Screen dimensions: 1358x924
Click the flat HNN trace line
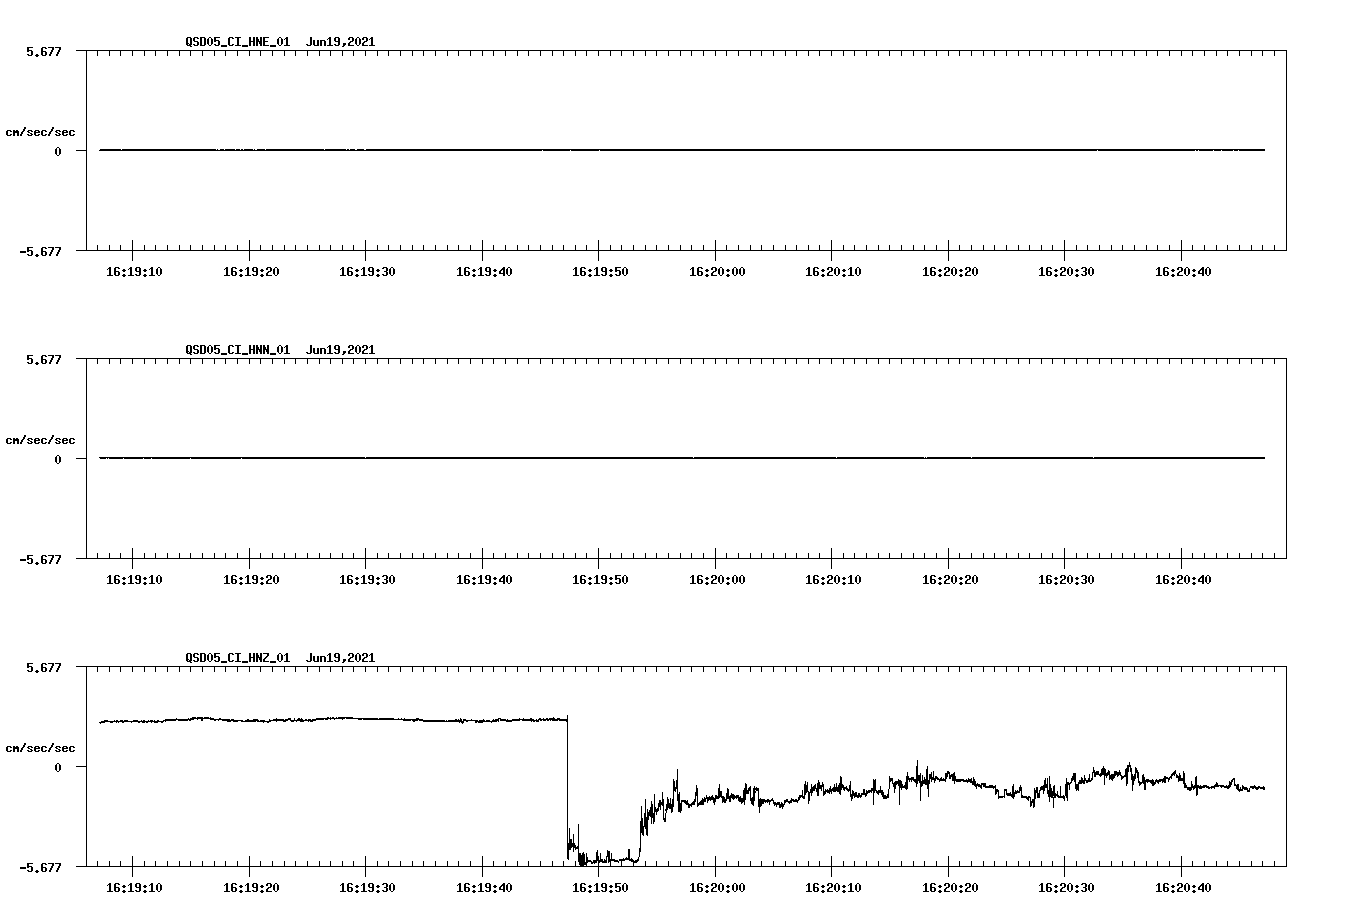682,458
